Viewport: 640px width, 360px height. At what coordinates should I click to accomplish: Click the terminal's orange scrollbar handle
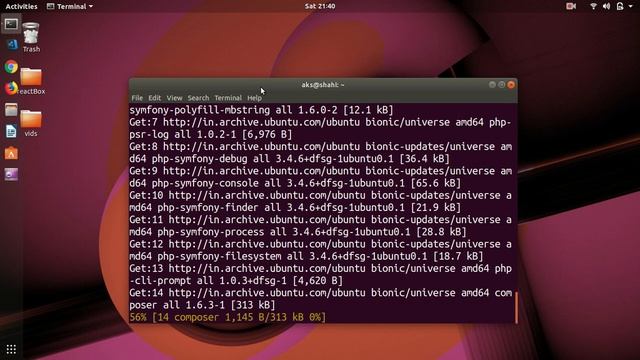click(516, 307)
